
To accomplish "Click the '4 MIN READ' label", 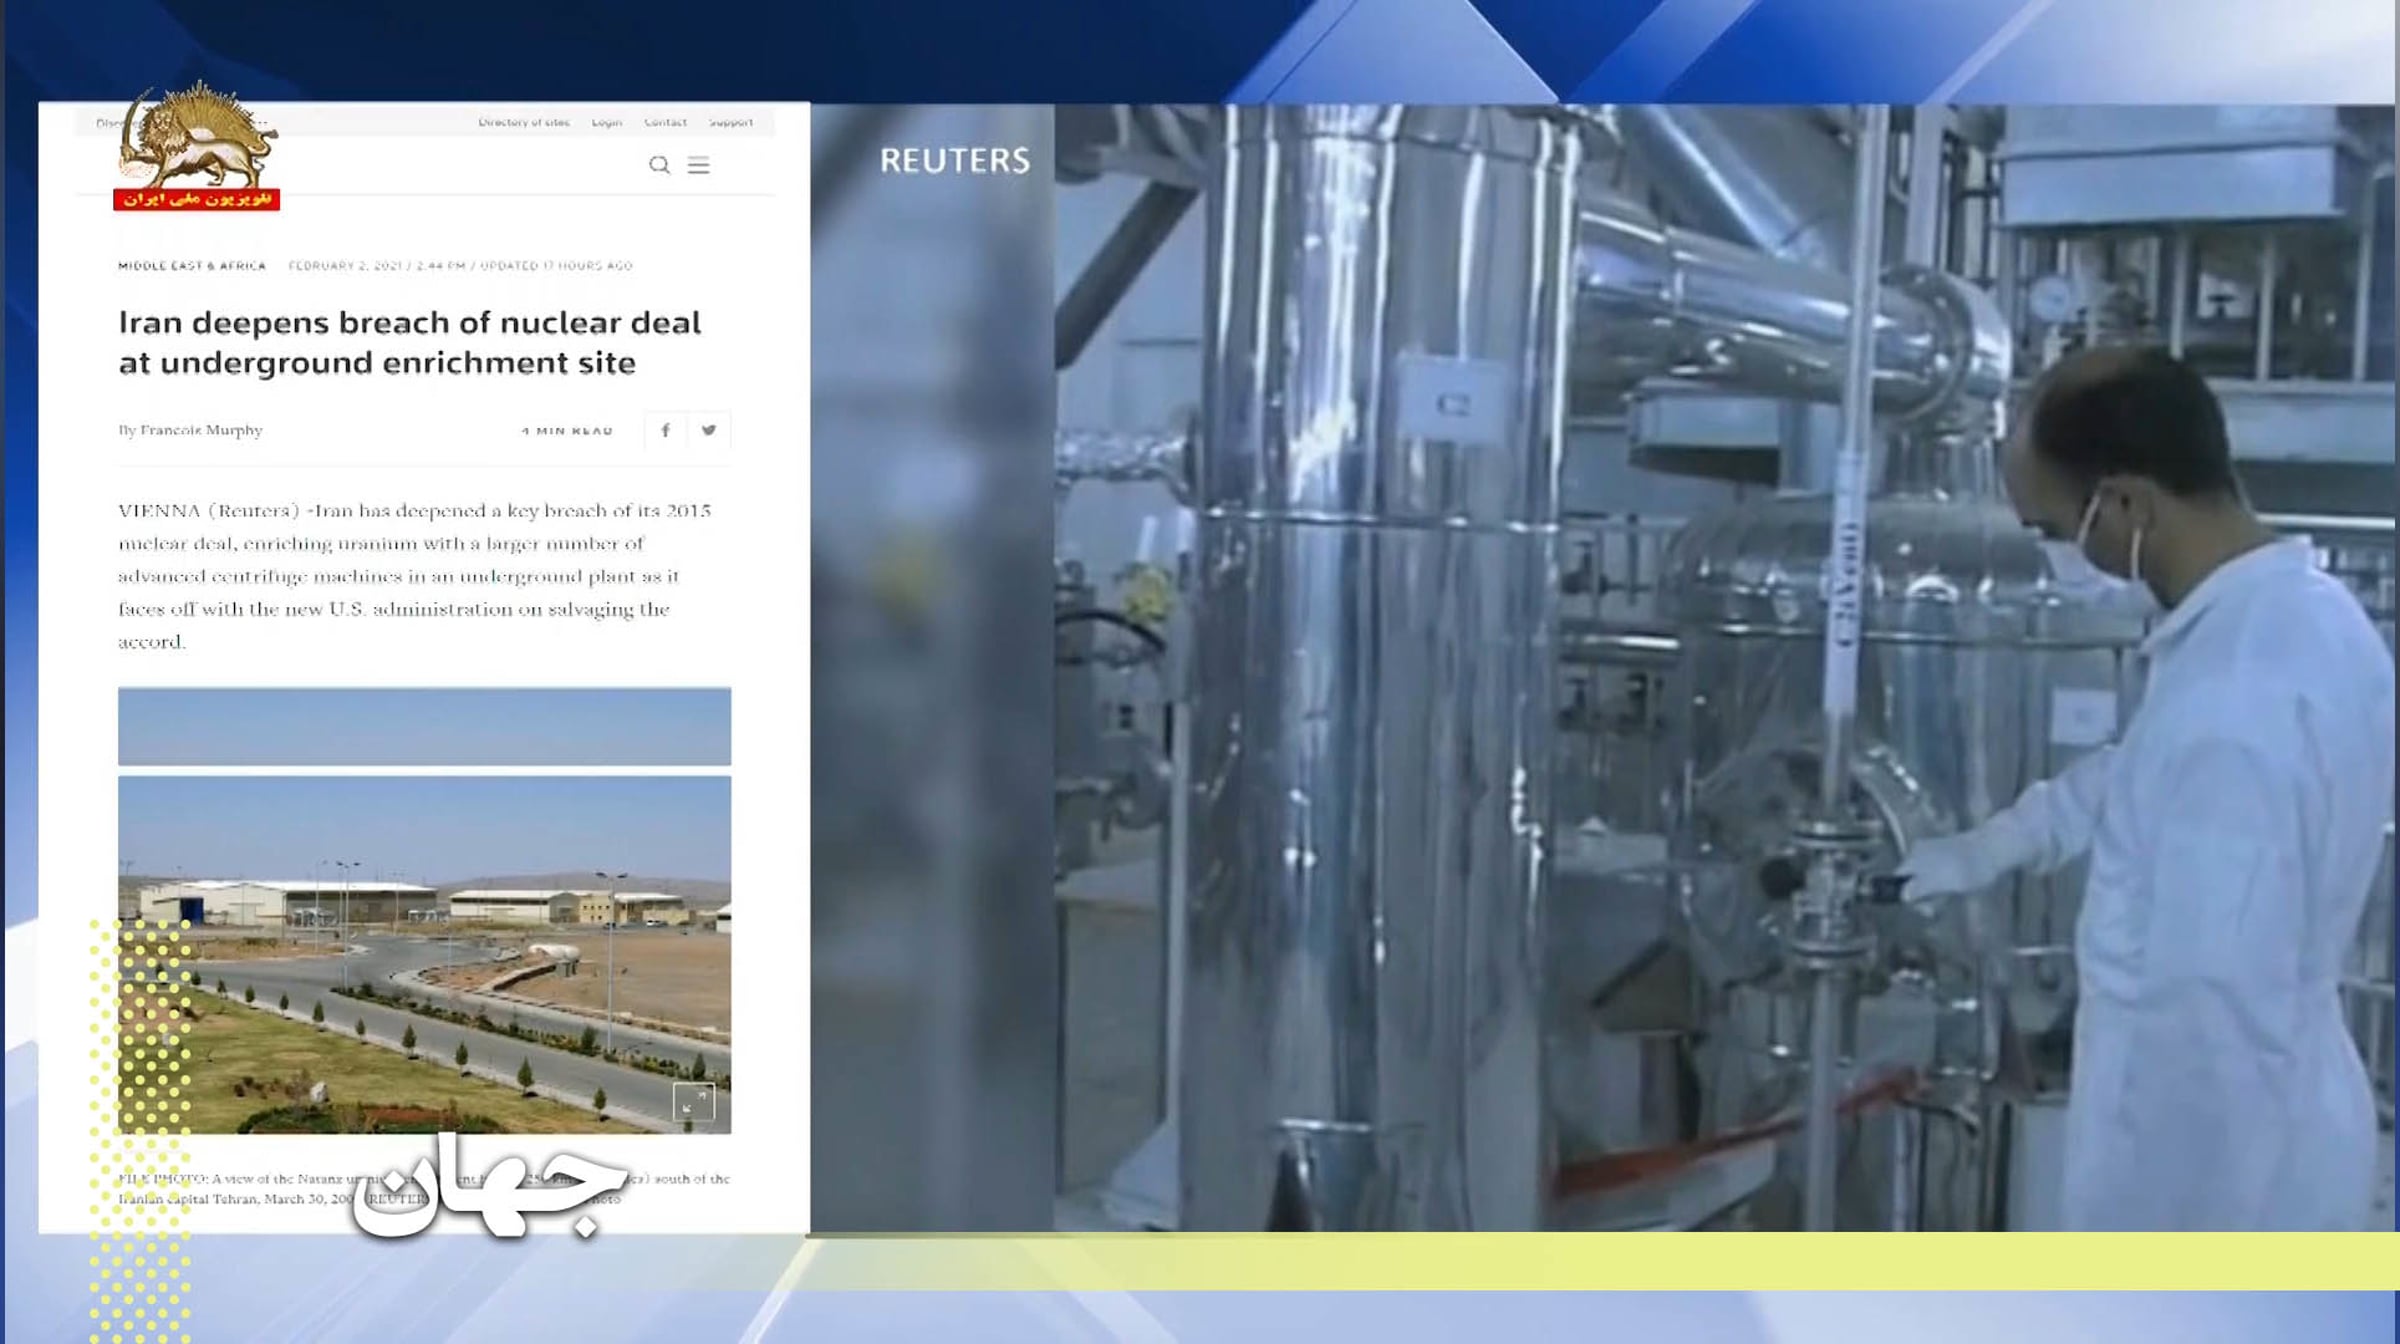I will (567, 431).
